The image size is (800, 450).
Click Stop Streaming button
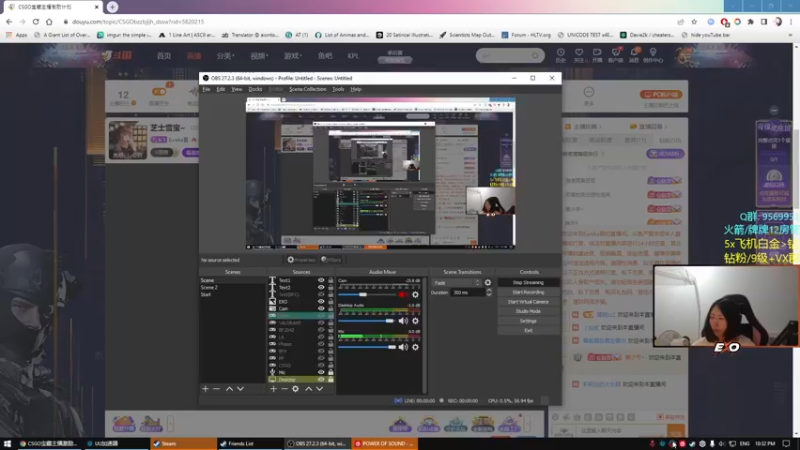click(x=528, y=283)
